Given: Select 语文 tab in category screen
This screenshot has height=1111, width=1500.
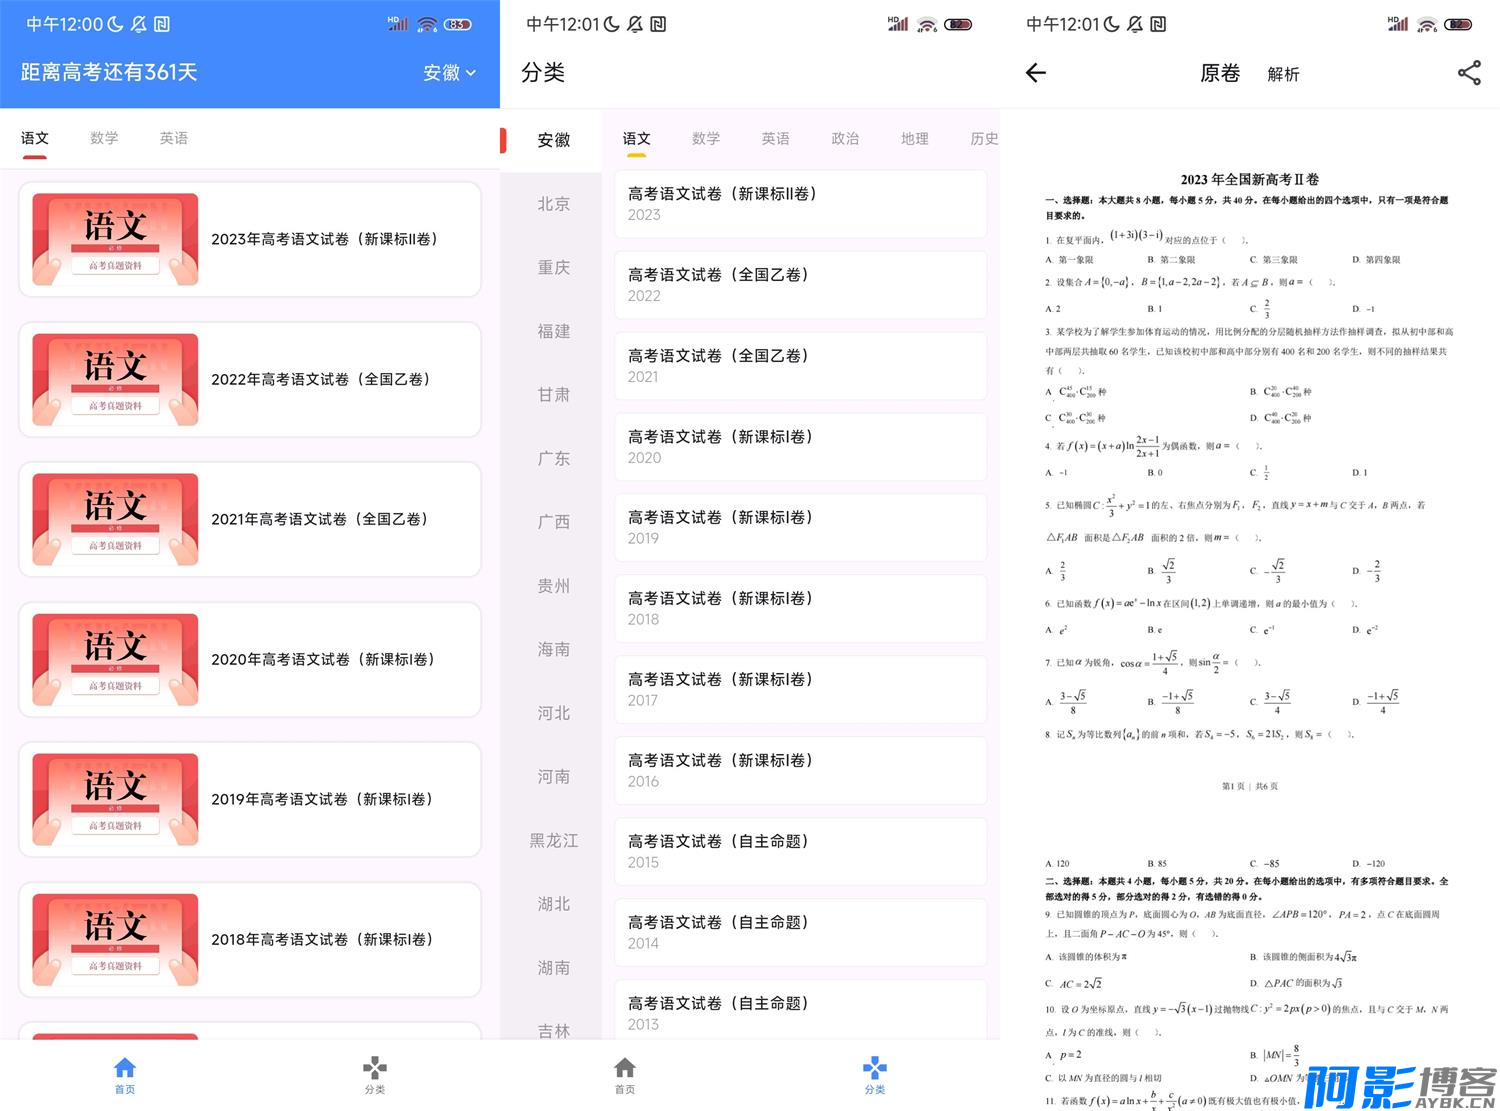Looking at the screenshot, I should pyautogui.click(x=637, y=139).
